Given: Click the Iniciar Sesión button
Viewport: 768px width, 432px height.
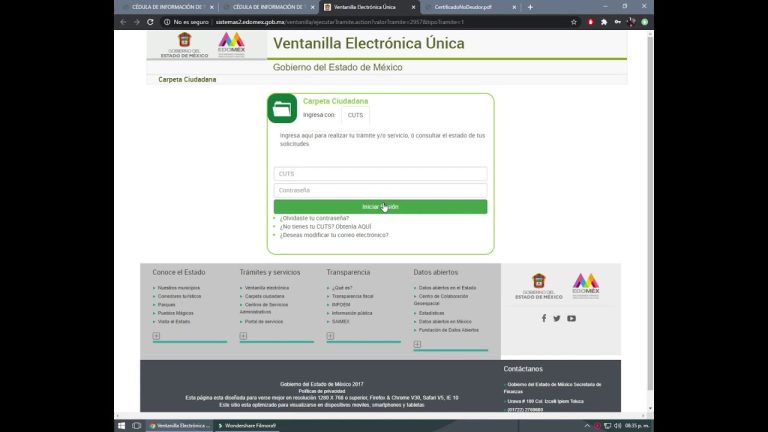Looking at the screenshot, I should [x=381, y=207].
